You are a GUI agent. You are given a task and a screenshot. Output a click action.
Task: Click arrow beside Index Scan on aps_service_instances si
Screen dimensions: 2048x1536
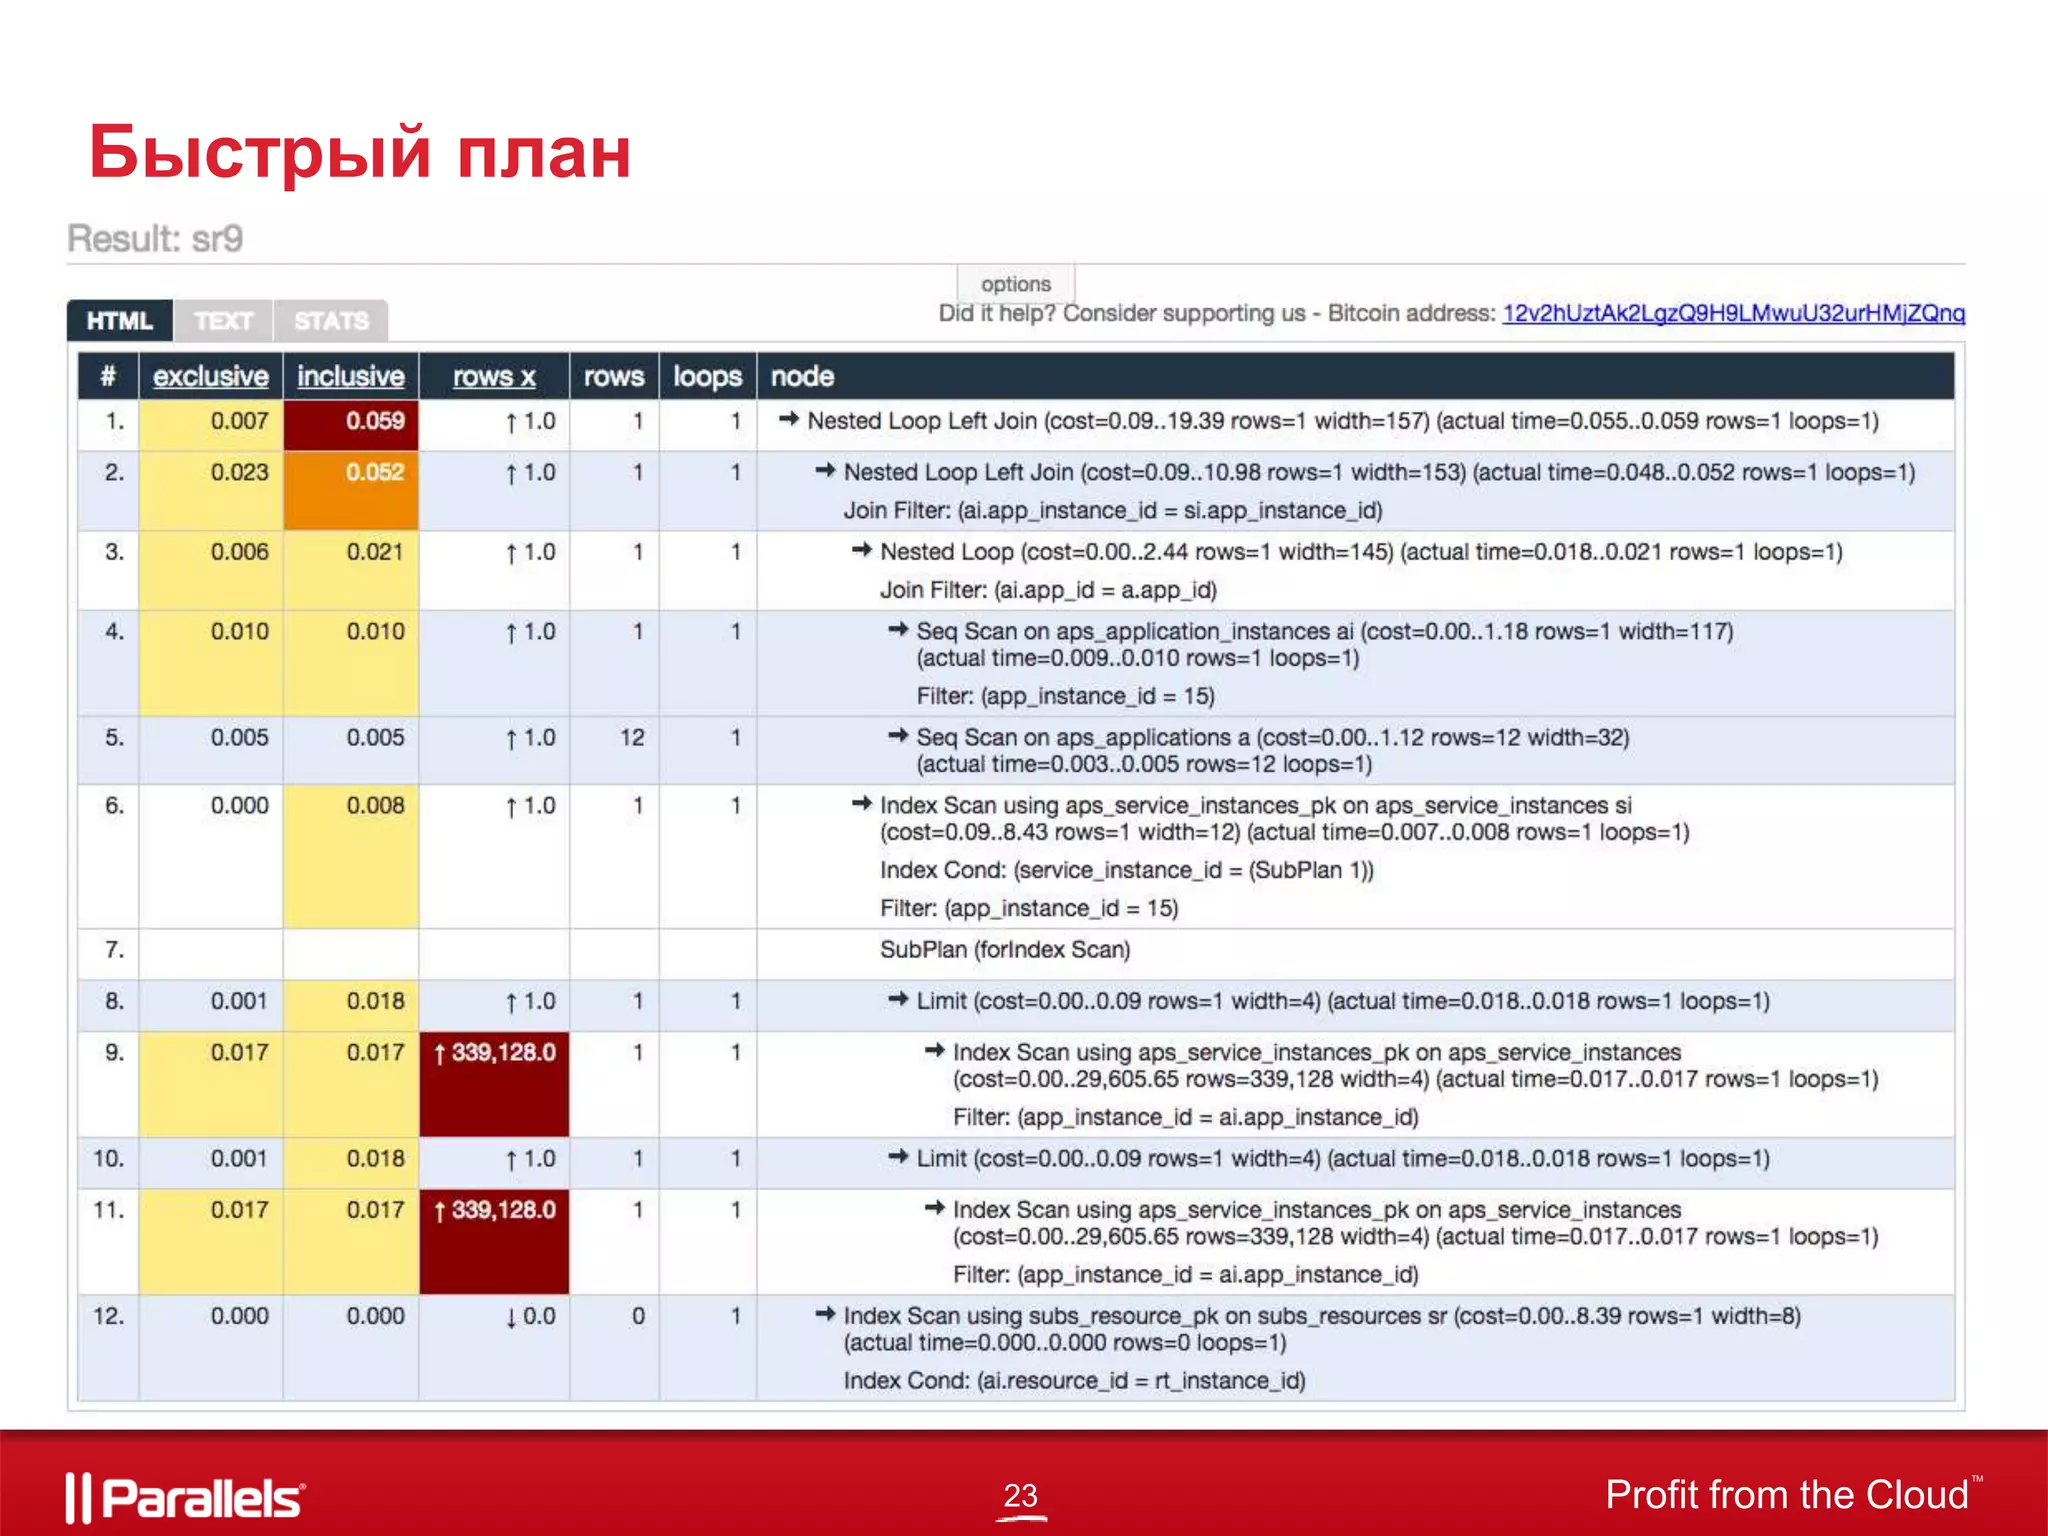click(x=862, y=804)
